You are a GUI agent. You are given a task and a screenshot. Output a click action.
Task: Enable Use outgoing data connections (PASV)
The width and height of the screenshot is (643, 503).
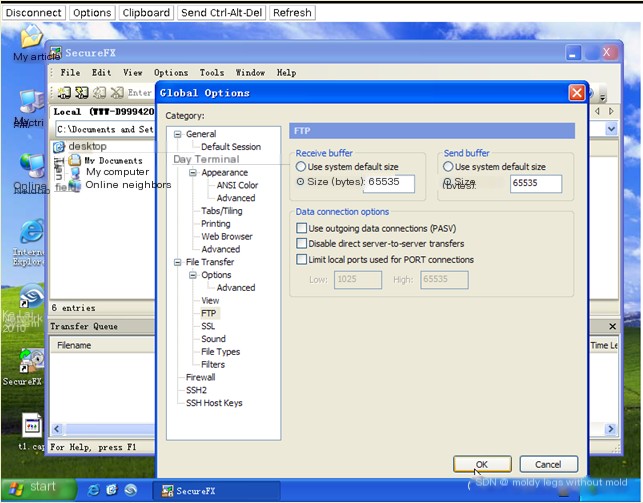(302, 228)
